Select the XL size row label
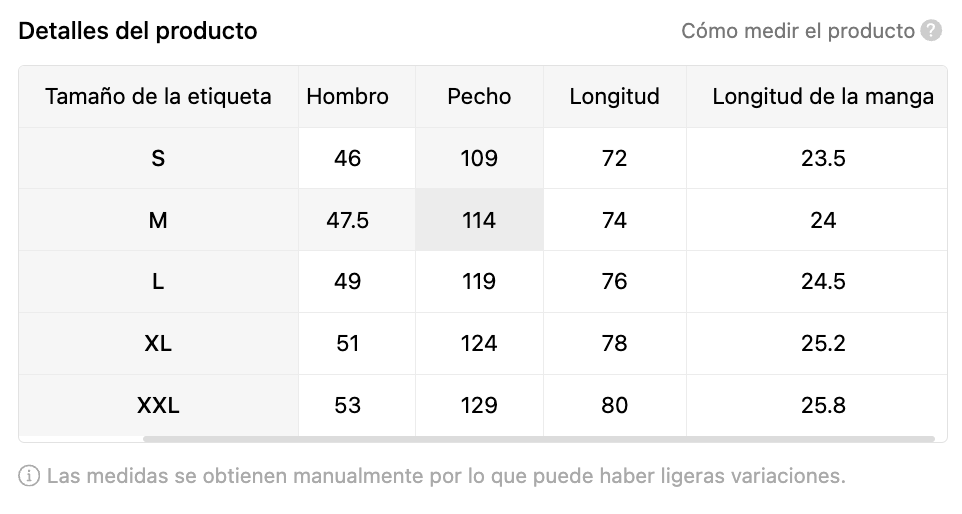The width and height of the screenshot is (962, 514). [x=158, y=344]
